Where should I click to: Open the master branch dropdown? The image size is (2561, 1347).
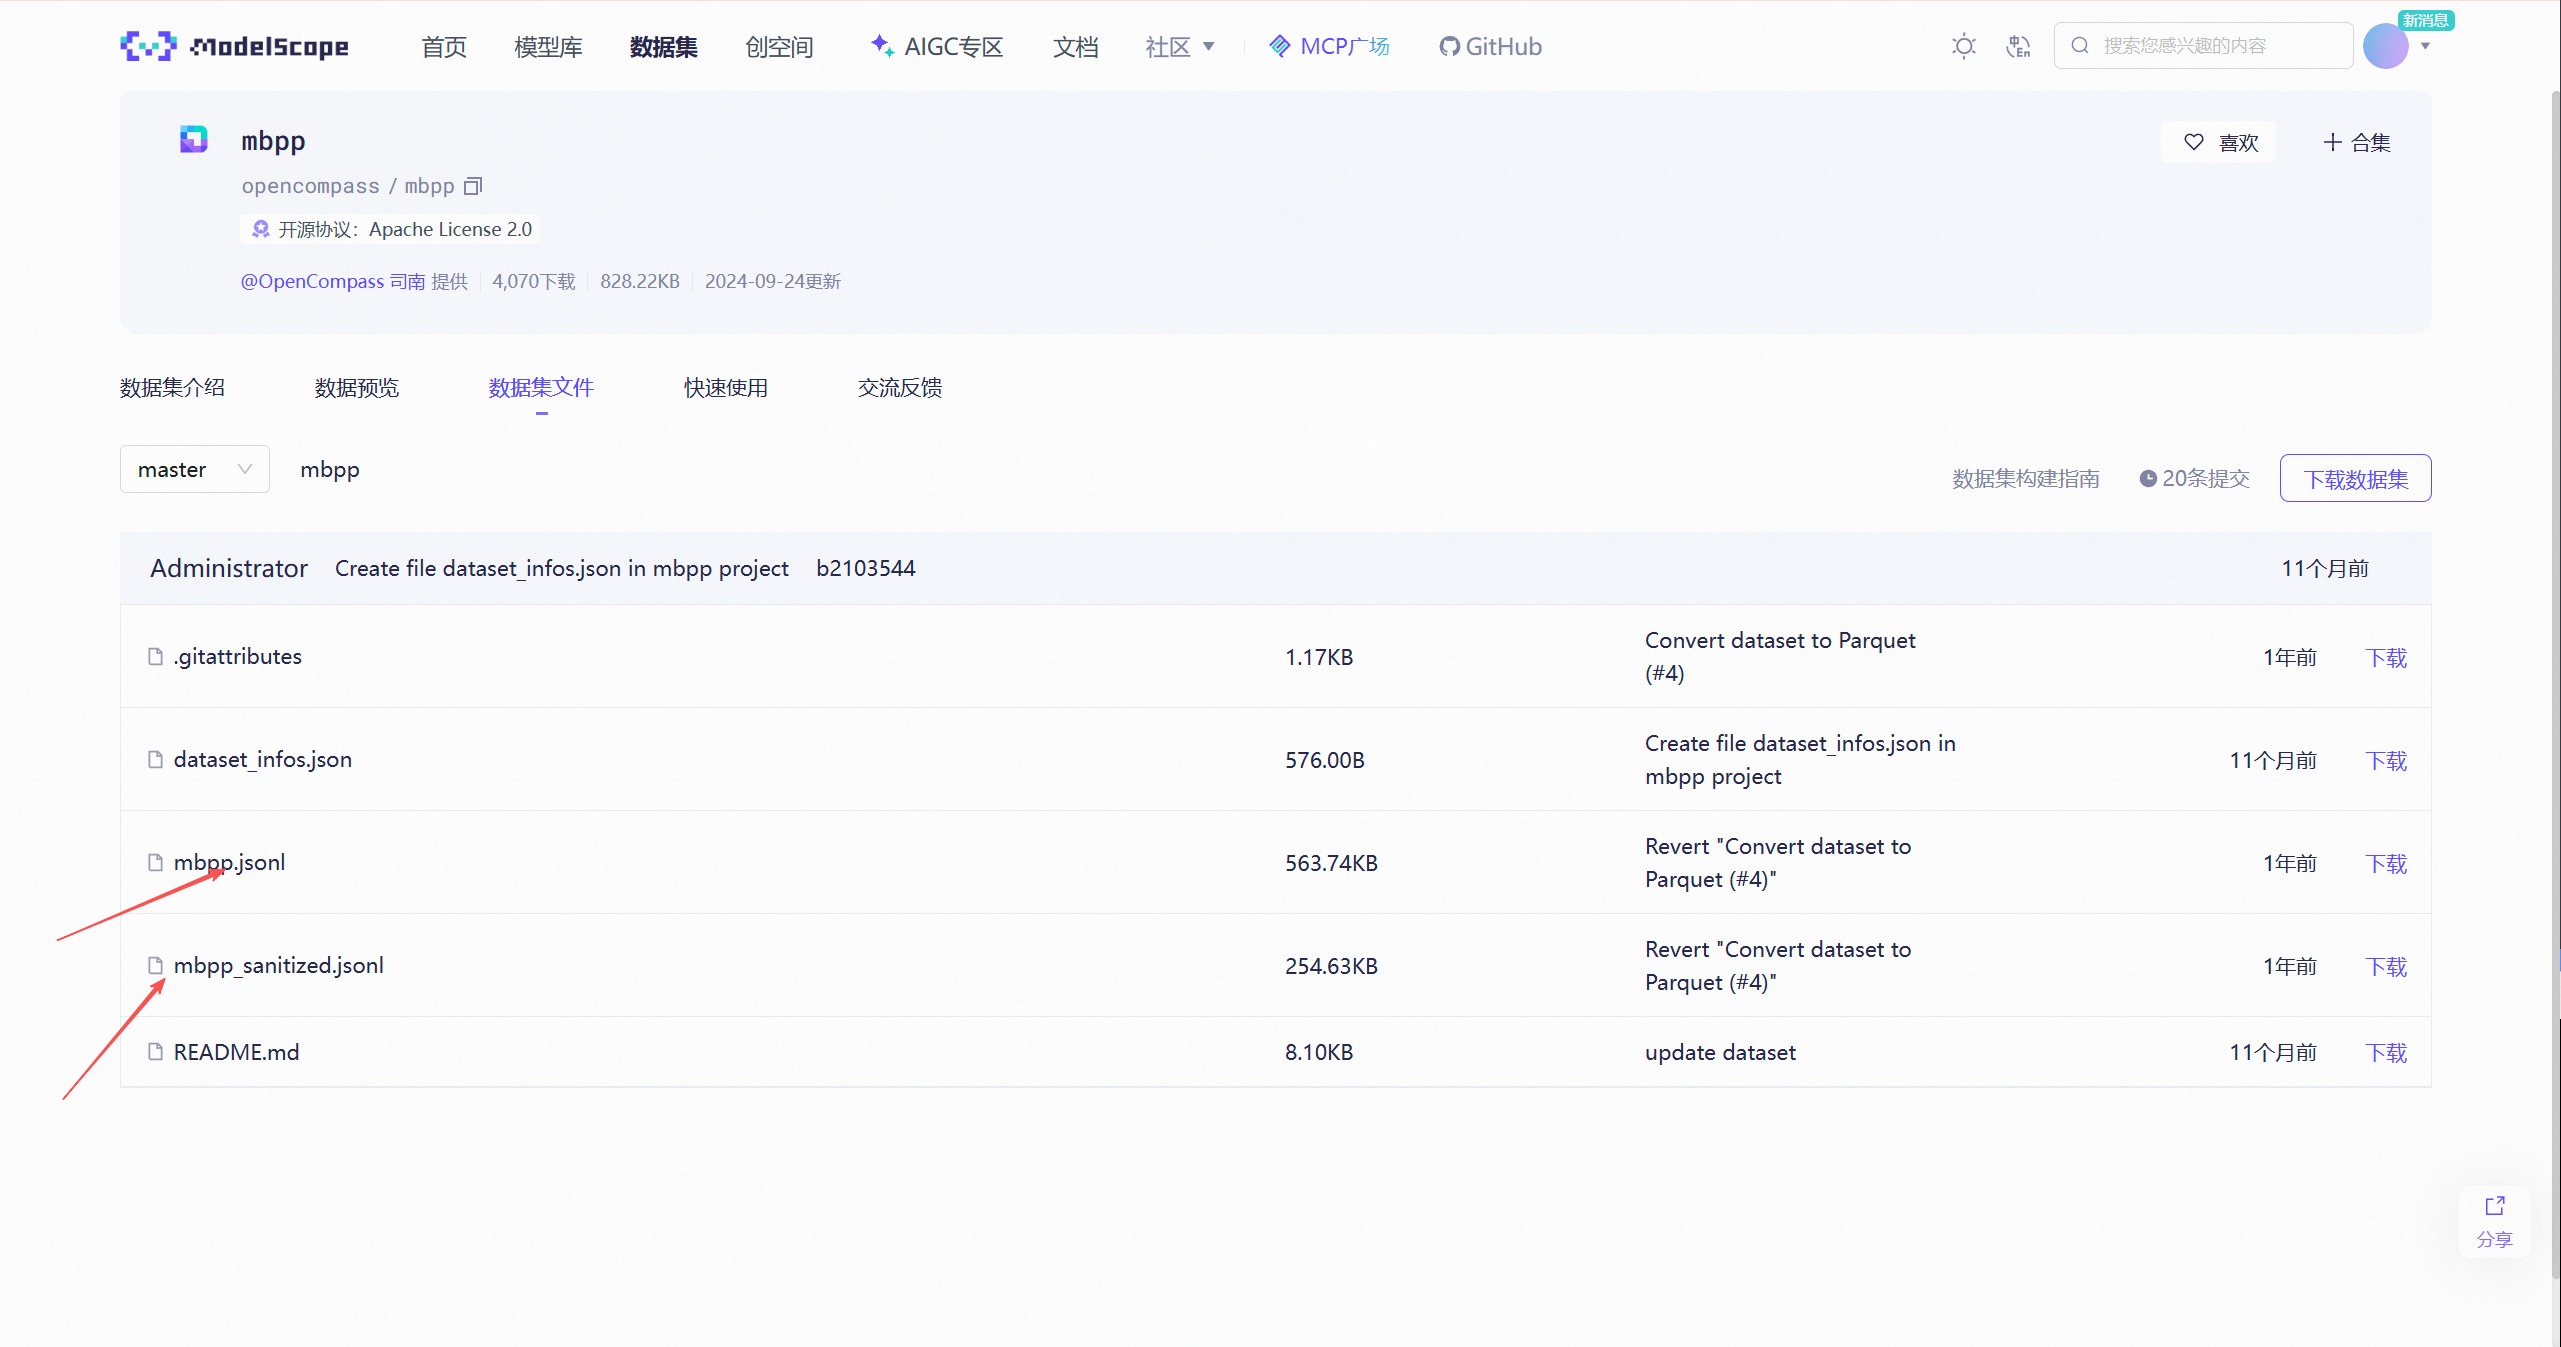click(x=195, y=469)
